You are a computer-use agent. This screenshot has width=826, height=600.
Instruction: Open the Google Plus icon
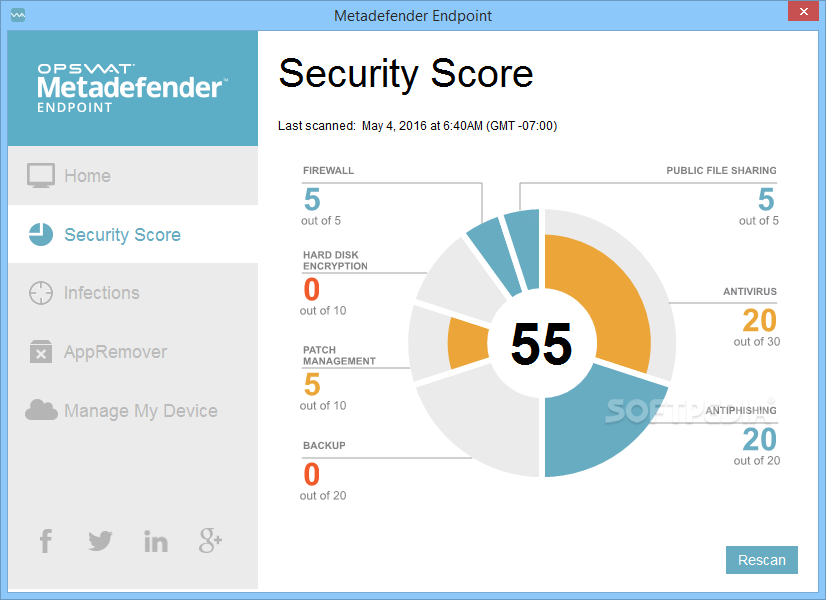(210, 541)
